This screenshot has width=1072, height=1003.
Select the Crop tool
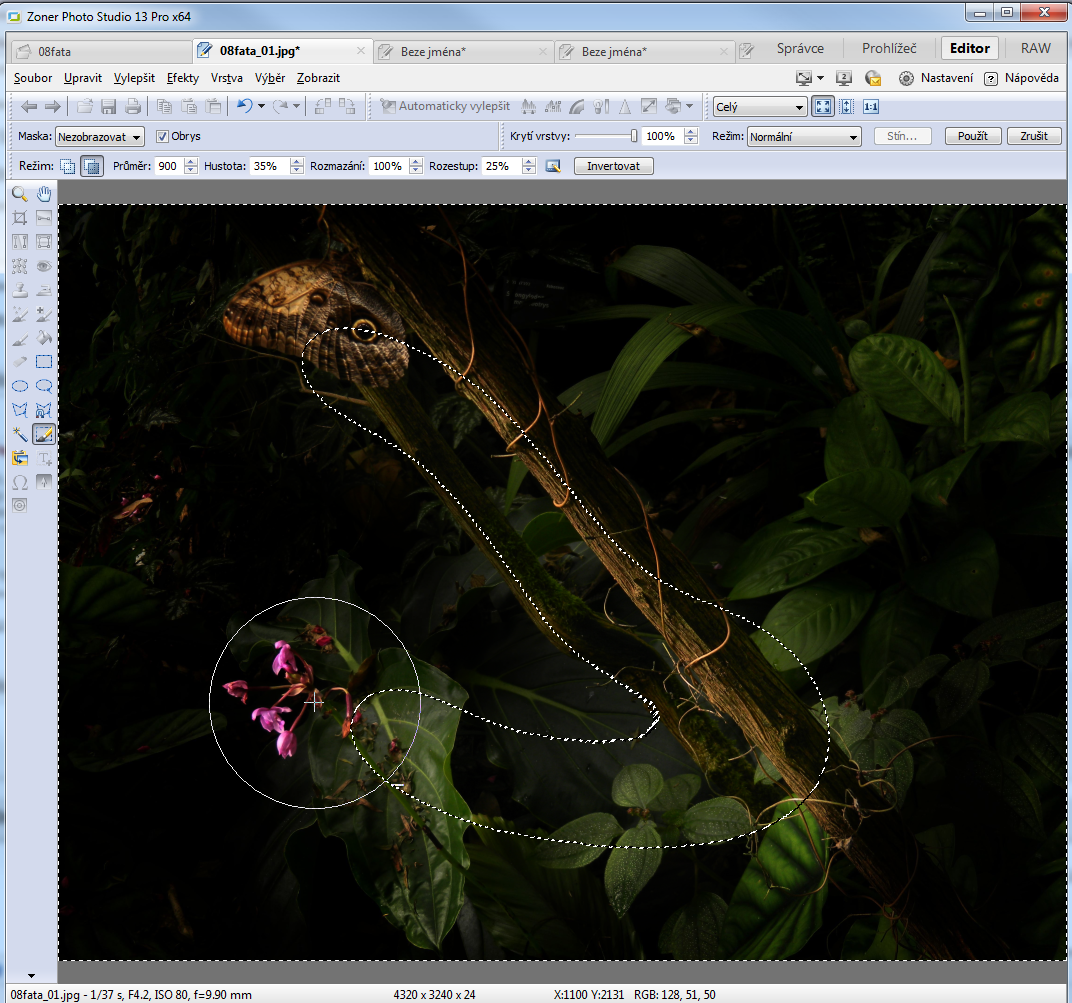point(19,218)
